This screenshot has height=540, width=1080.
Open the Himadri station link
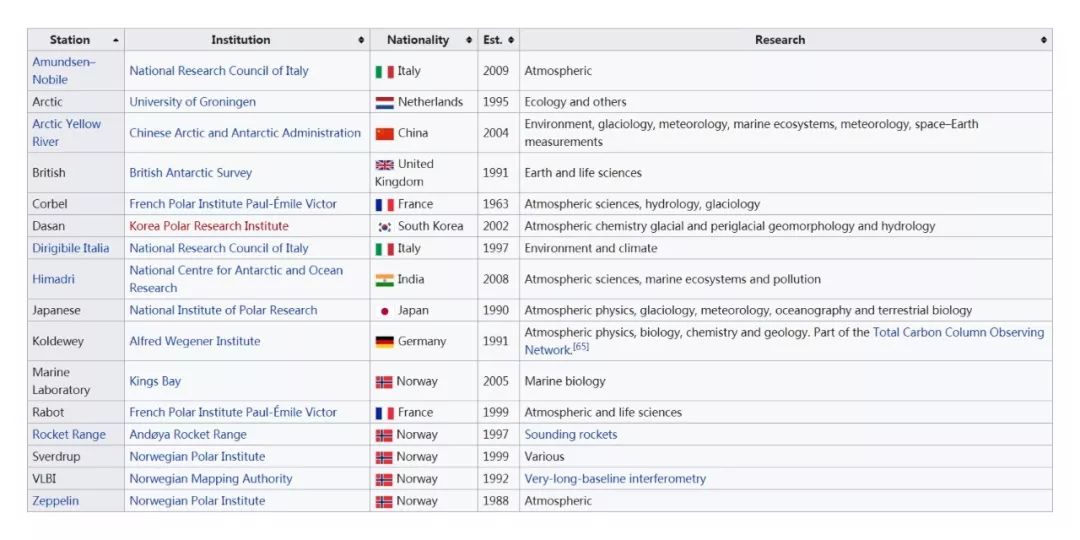(53, 279)
